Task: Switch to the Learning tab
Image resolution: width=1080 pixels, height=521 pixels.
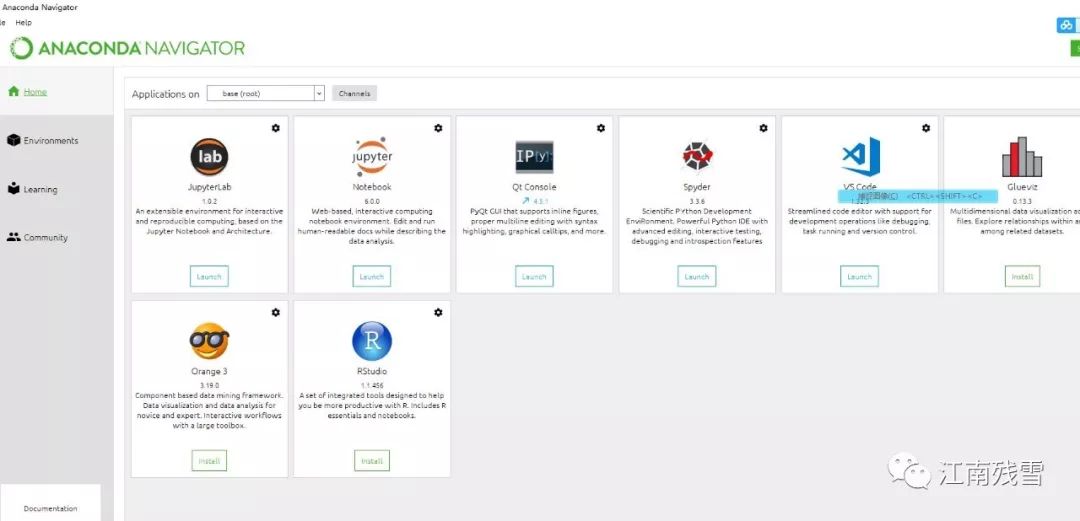Action: 56,189
